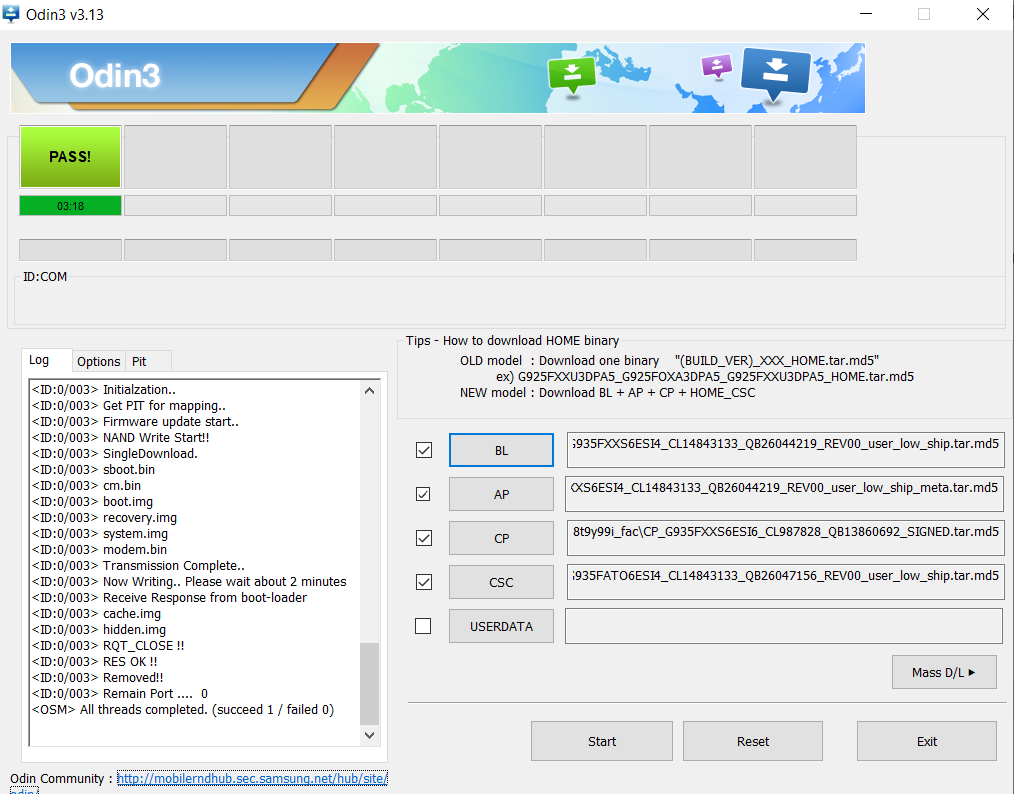Screen dimensions: 1014x794
Task: Click the log scrollbar down arrow
Action: pos(369,735)
